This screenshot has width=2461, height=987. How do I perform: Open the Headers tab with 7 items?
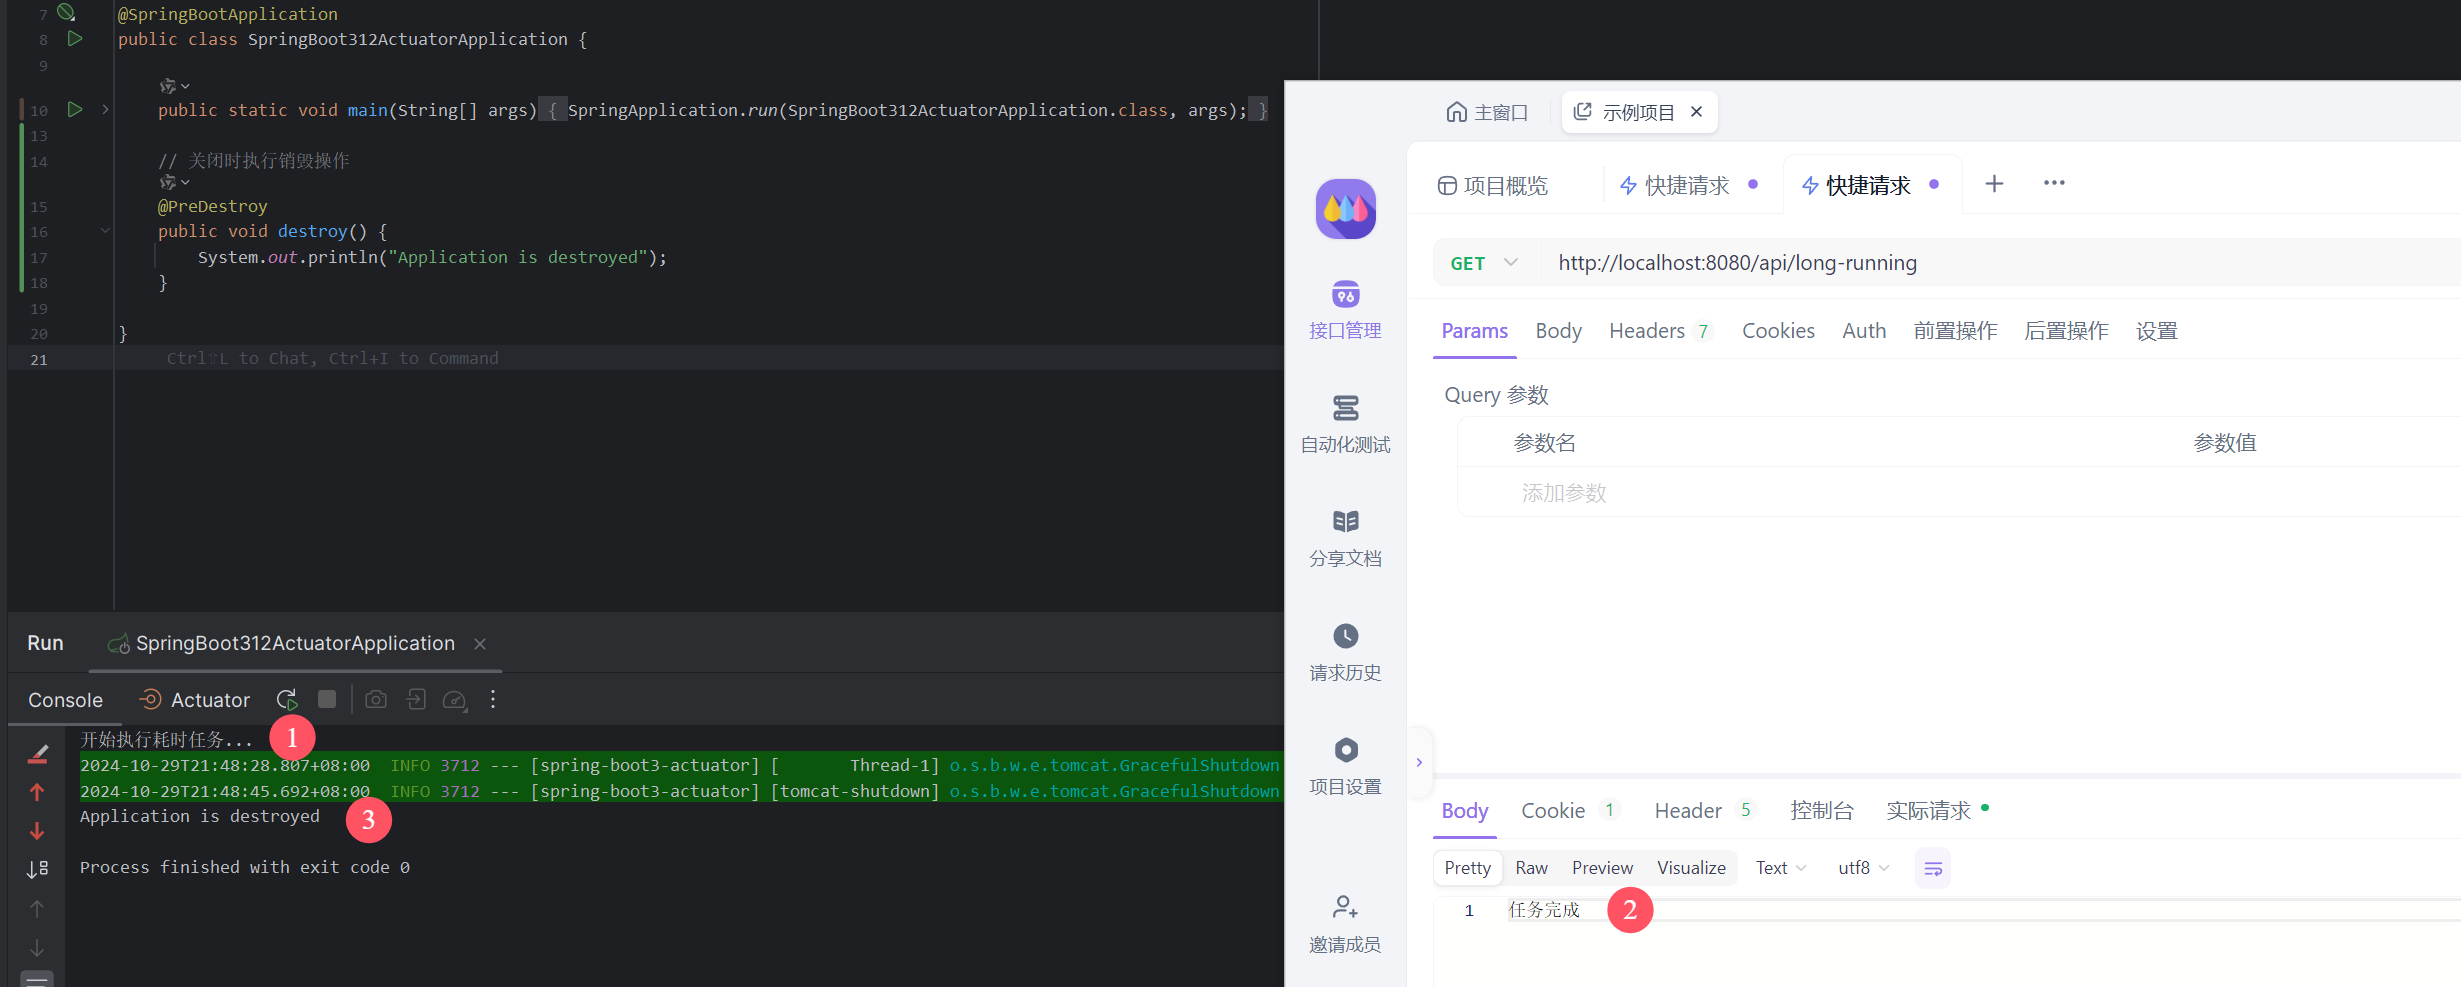[1660, 331]
